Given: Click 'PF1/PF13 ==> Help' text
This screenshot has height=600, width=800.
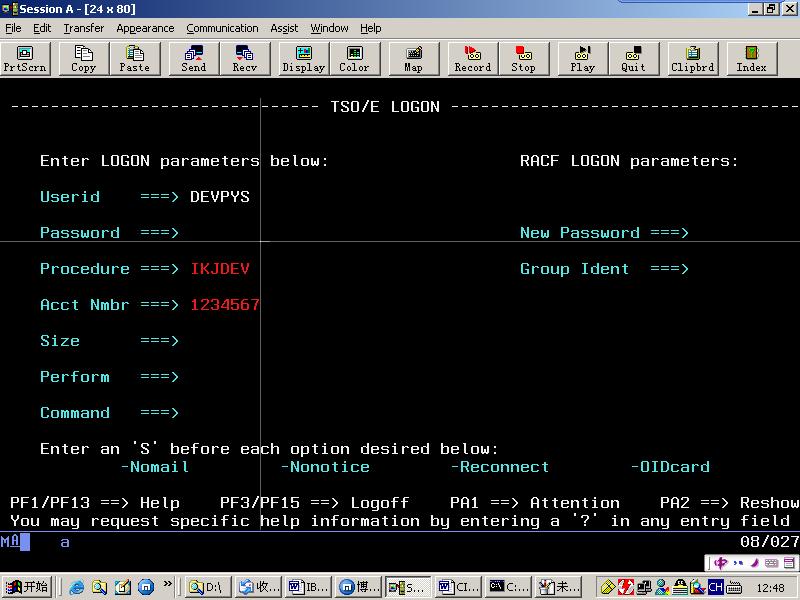Looking at the screenshot, I should click(x=95, y=503).
